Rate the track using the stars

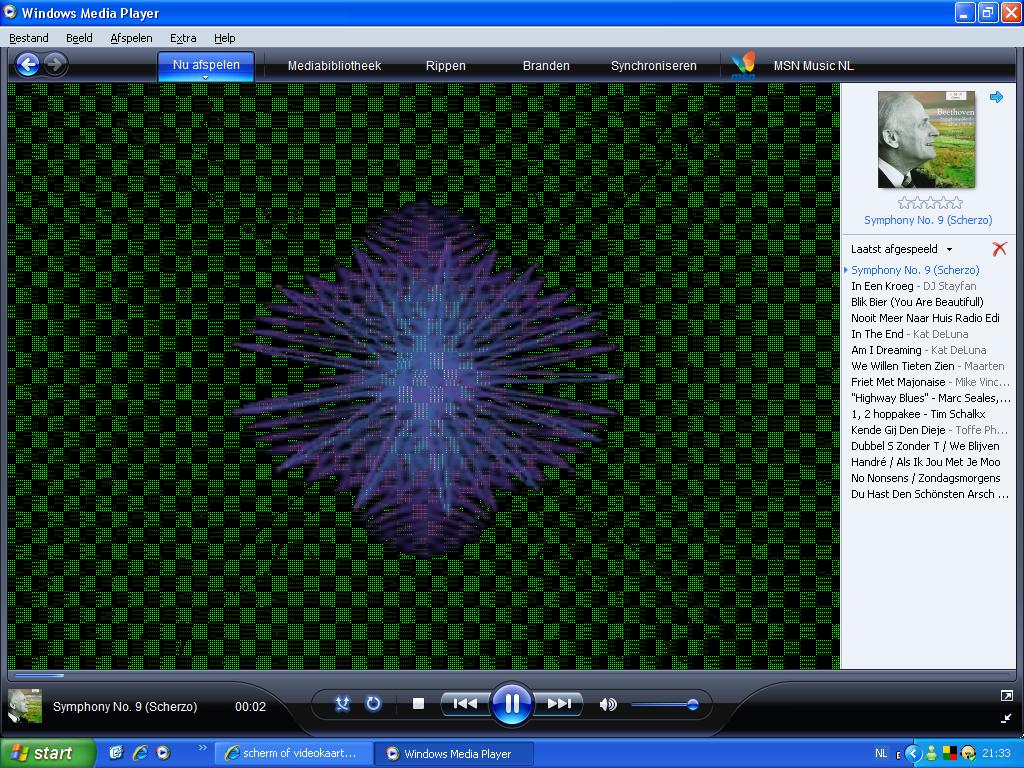930,202
